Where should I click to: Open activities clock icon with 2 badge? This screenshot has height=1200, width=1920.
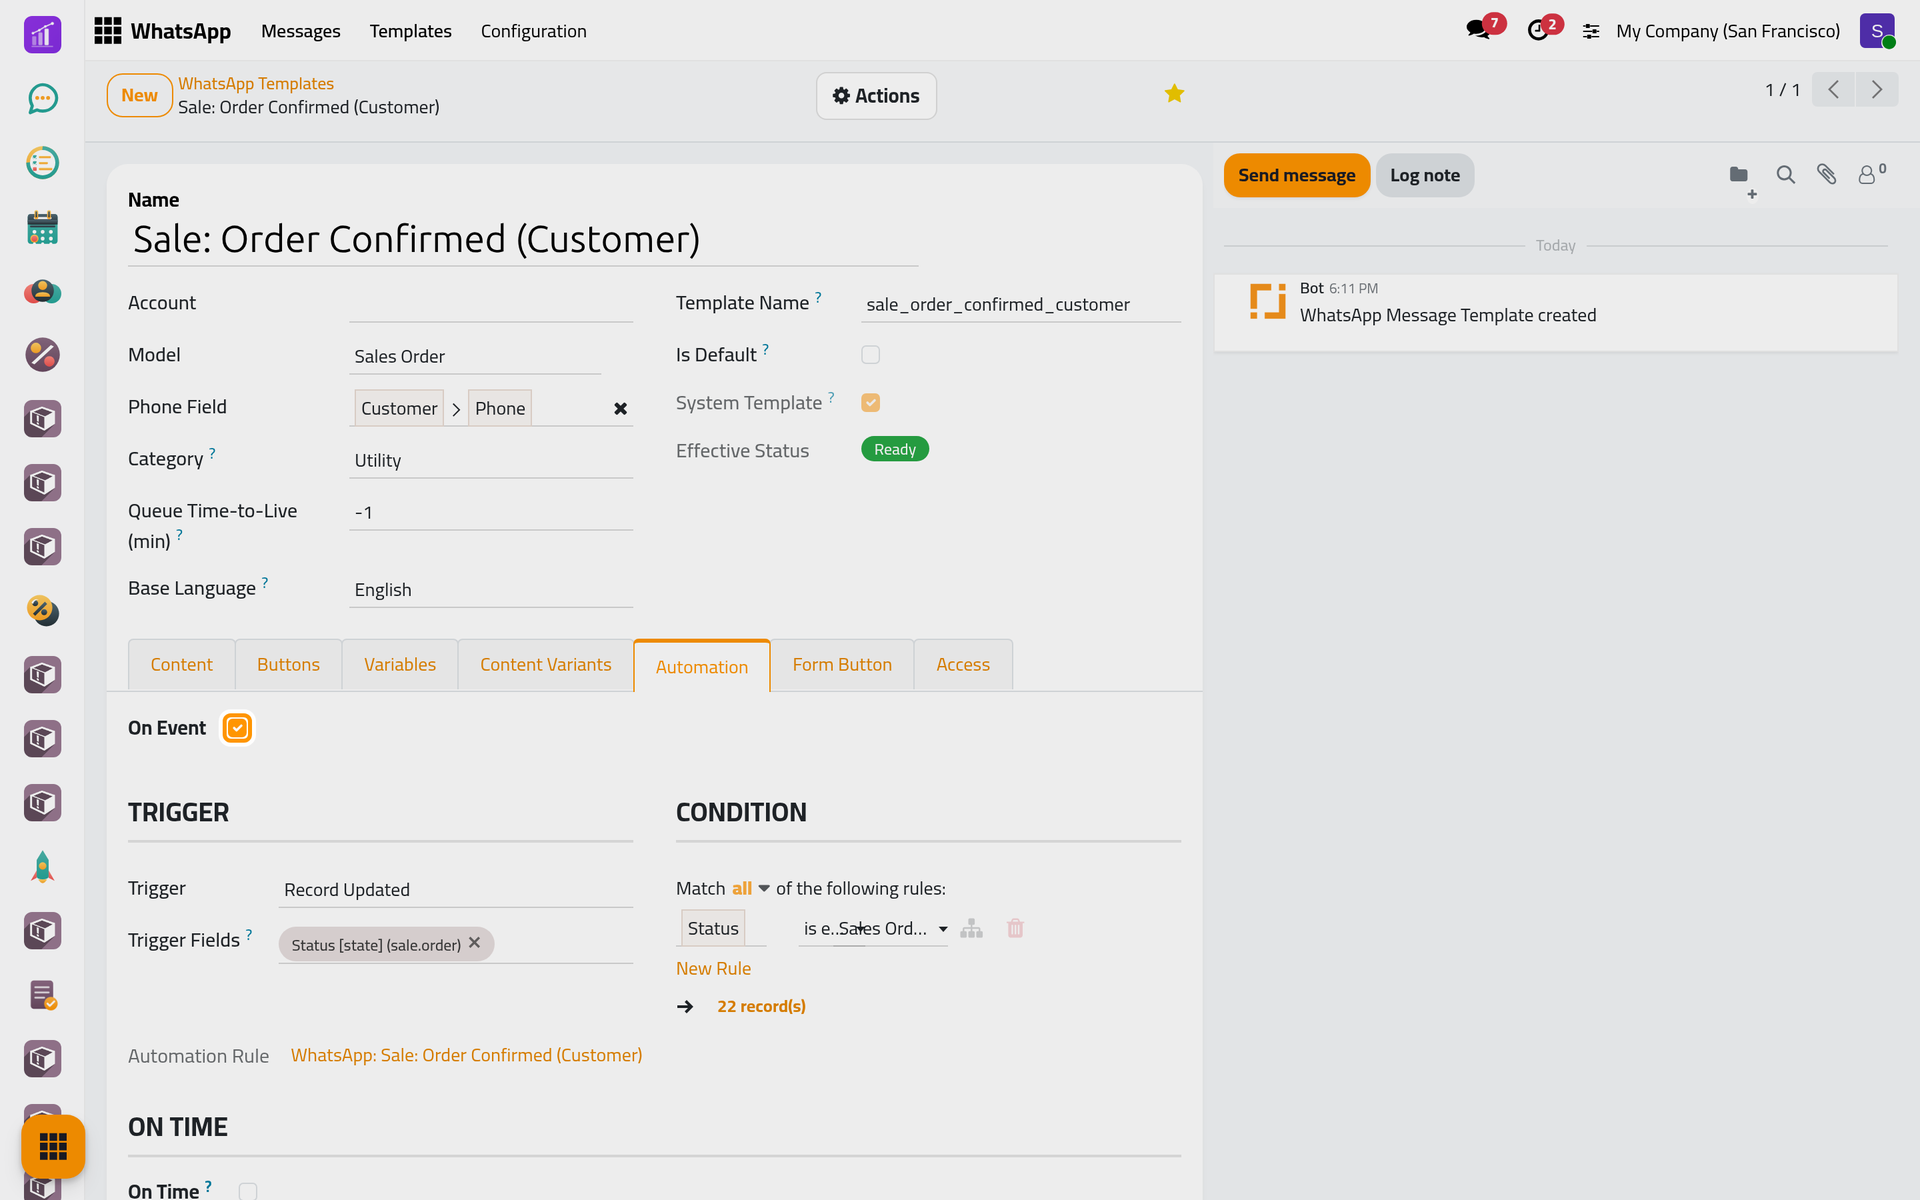[1538, 30]
